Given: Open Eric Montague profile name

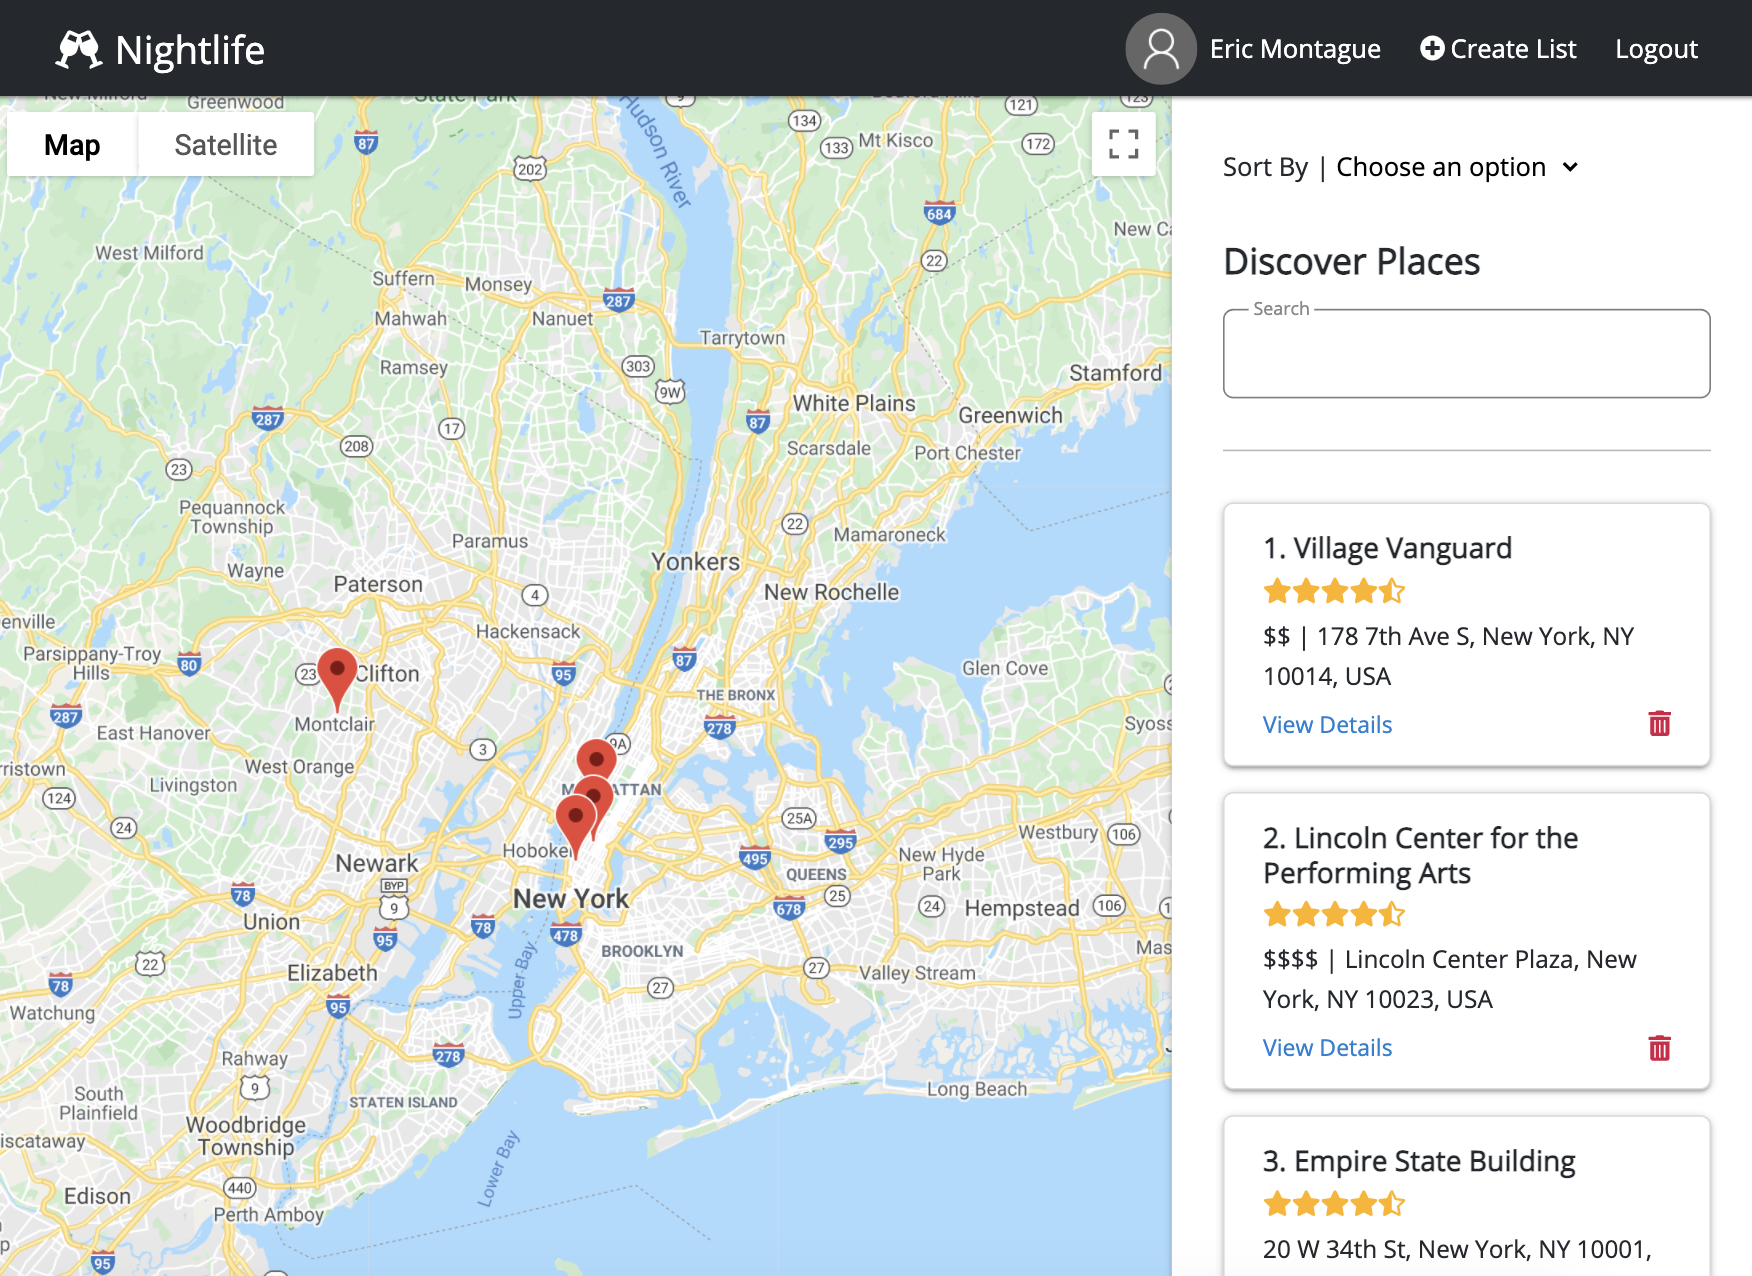Looking at the screenshot, I should click(1295, 49).
